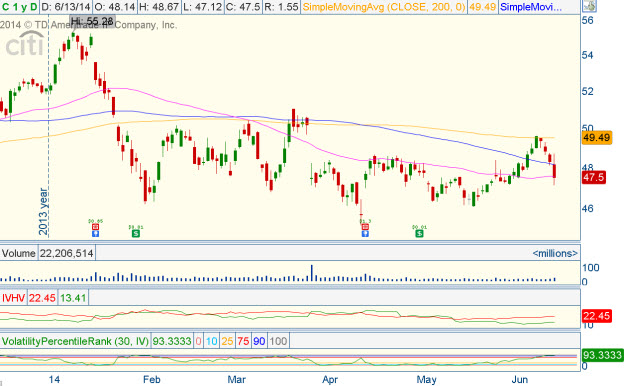Select the volume value 22,206,514
This screenshot has width=625, height=386.
click(x=67, y=254)
